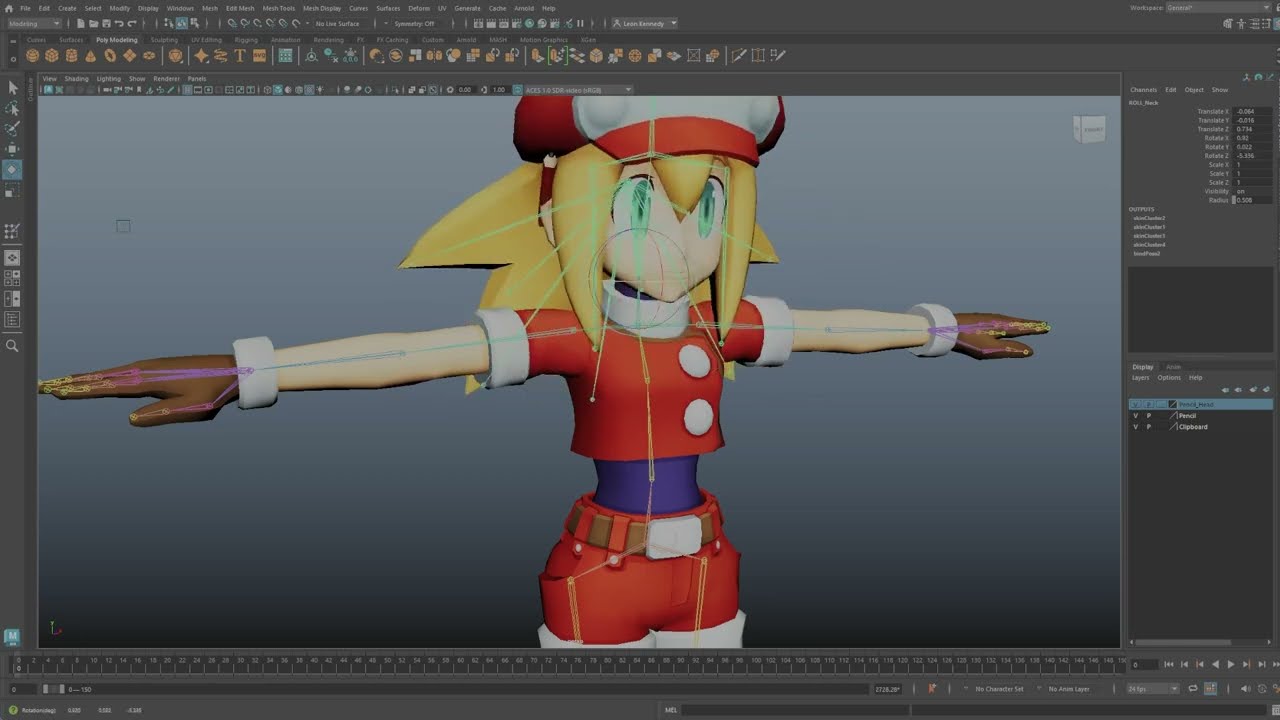
Task: Click the SVG import shelf icon
Action: 260,56
